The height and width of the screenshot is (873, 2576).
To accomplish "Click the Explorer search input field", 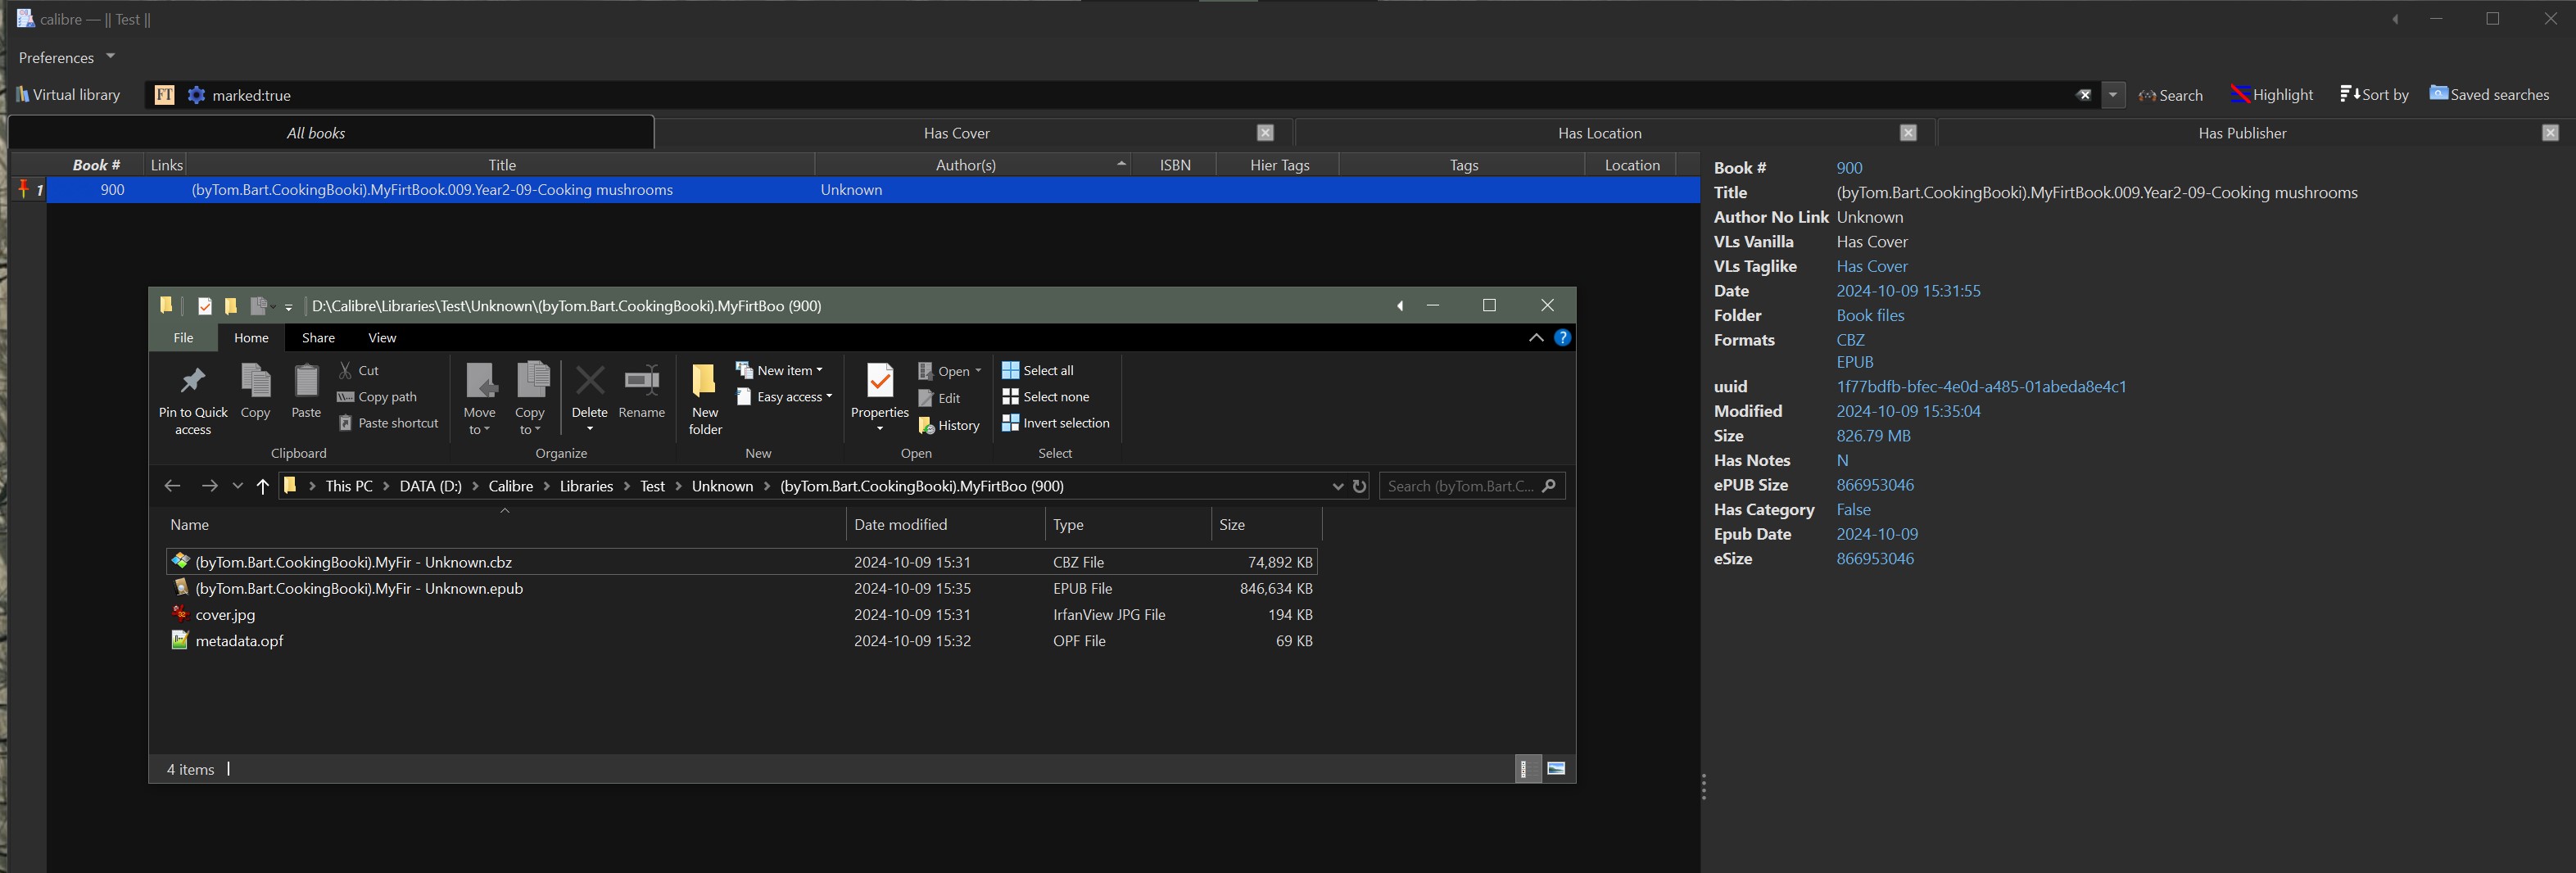I will point(1460,486).
